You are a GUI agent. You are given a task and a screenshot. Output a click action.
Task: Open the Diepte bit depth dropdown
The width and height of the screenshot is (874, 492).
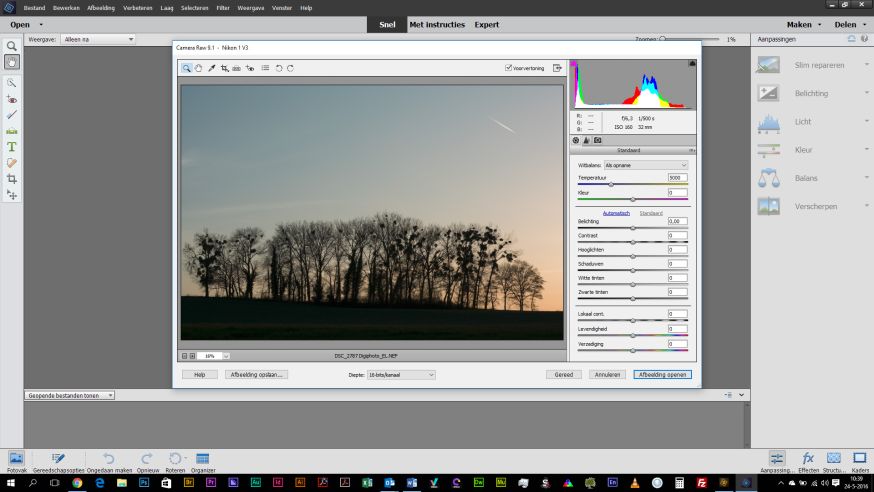[x=403, y=374]
